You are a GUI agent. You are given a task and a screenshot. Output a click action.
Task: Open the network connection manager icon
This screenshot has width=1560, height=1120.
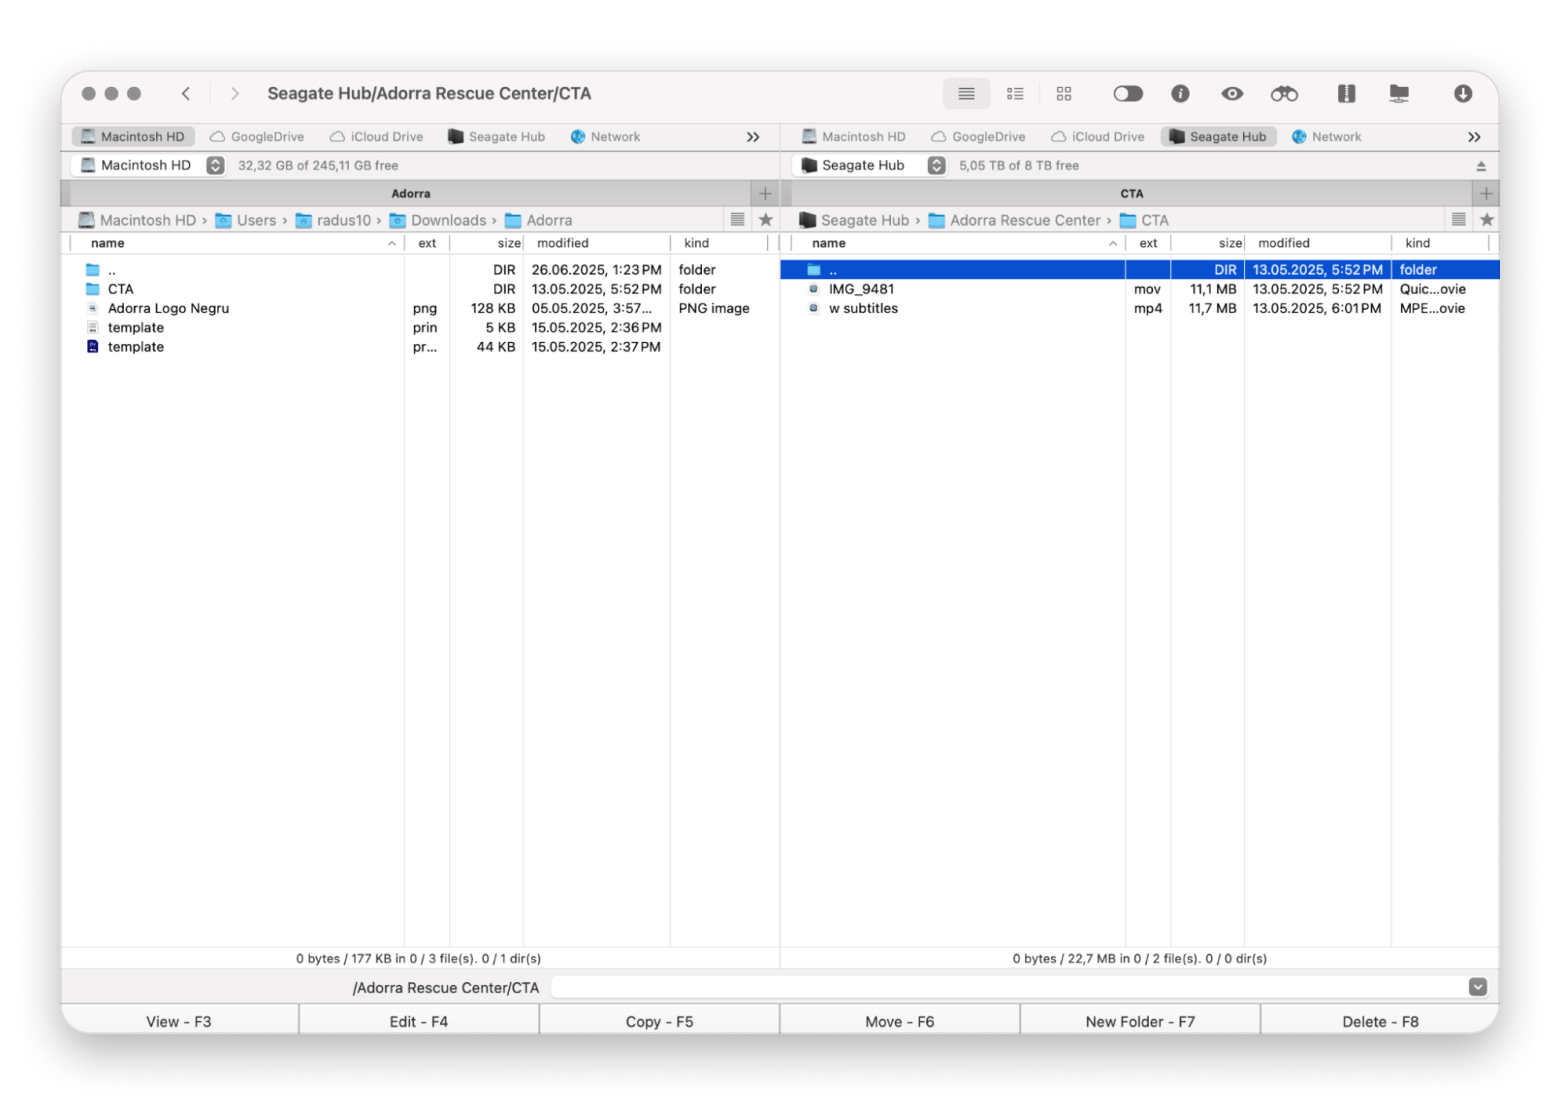[1399, 94]
